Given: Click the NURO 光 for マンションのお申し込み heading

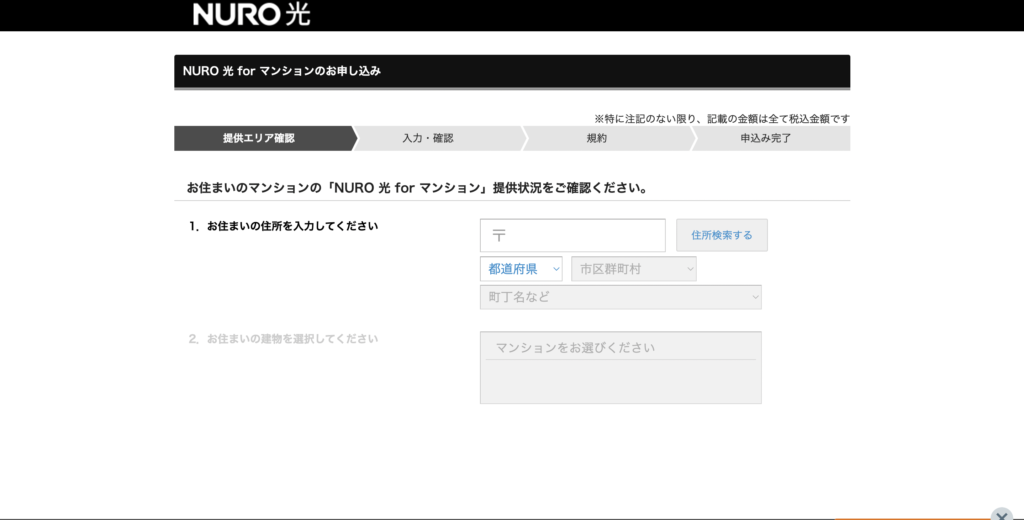Looking at the screenshot, I should [281, 71].
